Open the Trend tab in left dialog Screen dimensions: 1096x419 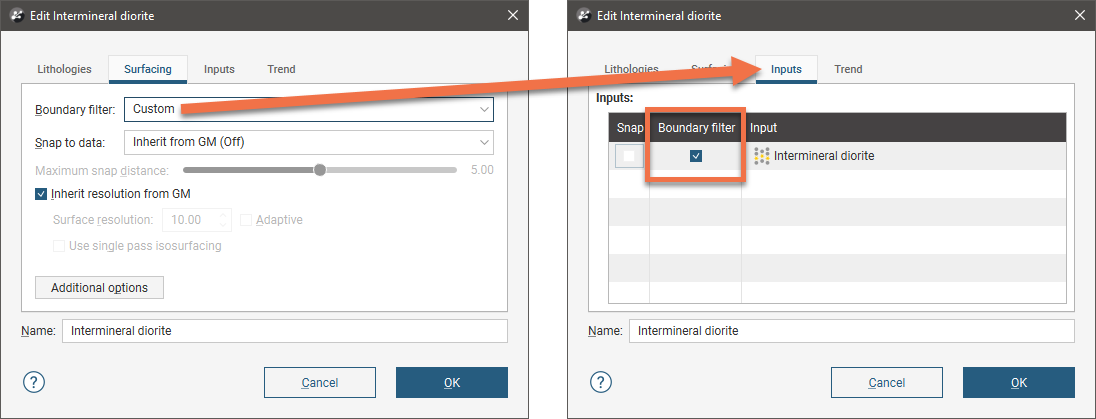click(282, 69)
